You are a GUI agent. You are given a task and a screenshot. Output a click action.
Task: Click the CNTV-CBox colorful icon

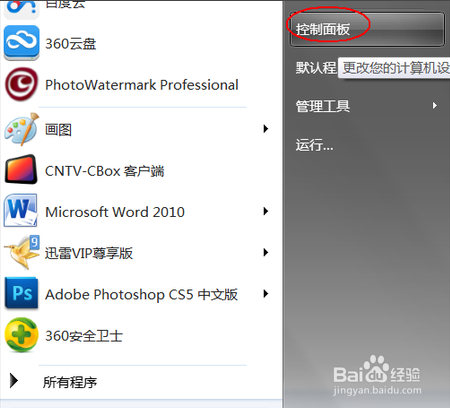tap(21, 169)
